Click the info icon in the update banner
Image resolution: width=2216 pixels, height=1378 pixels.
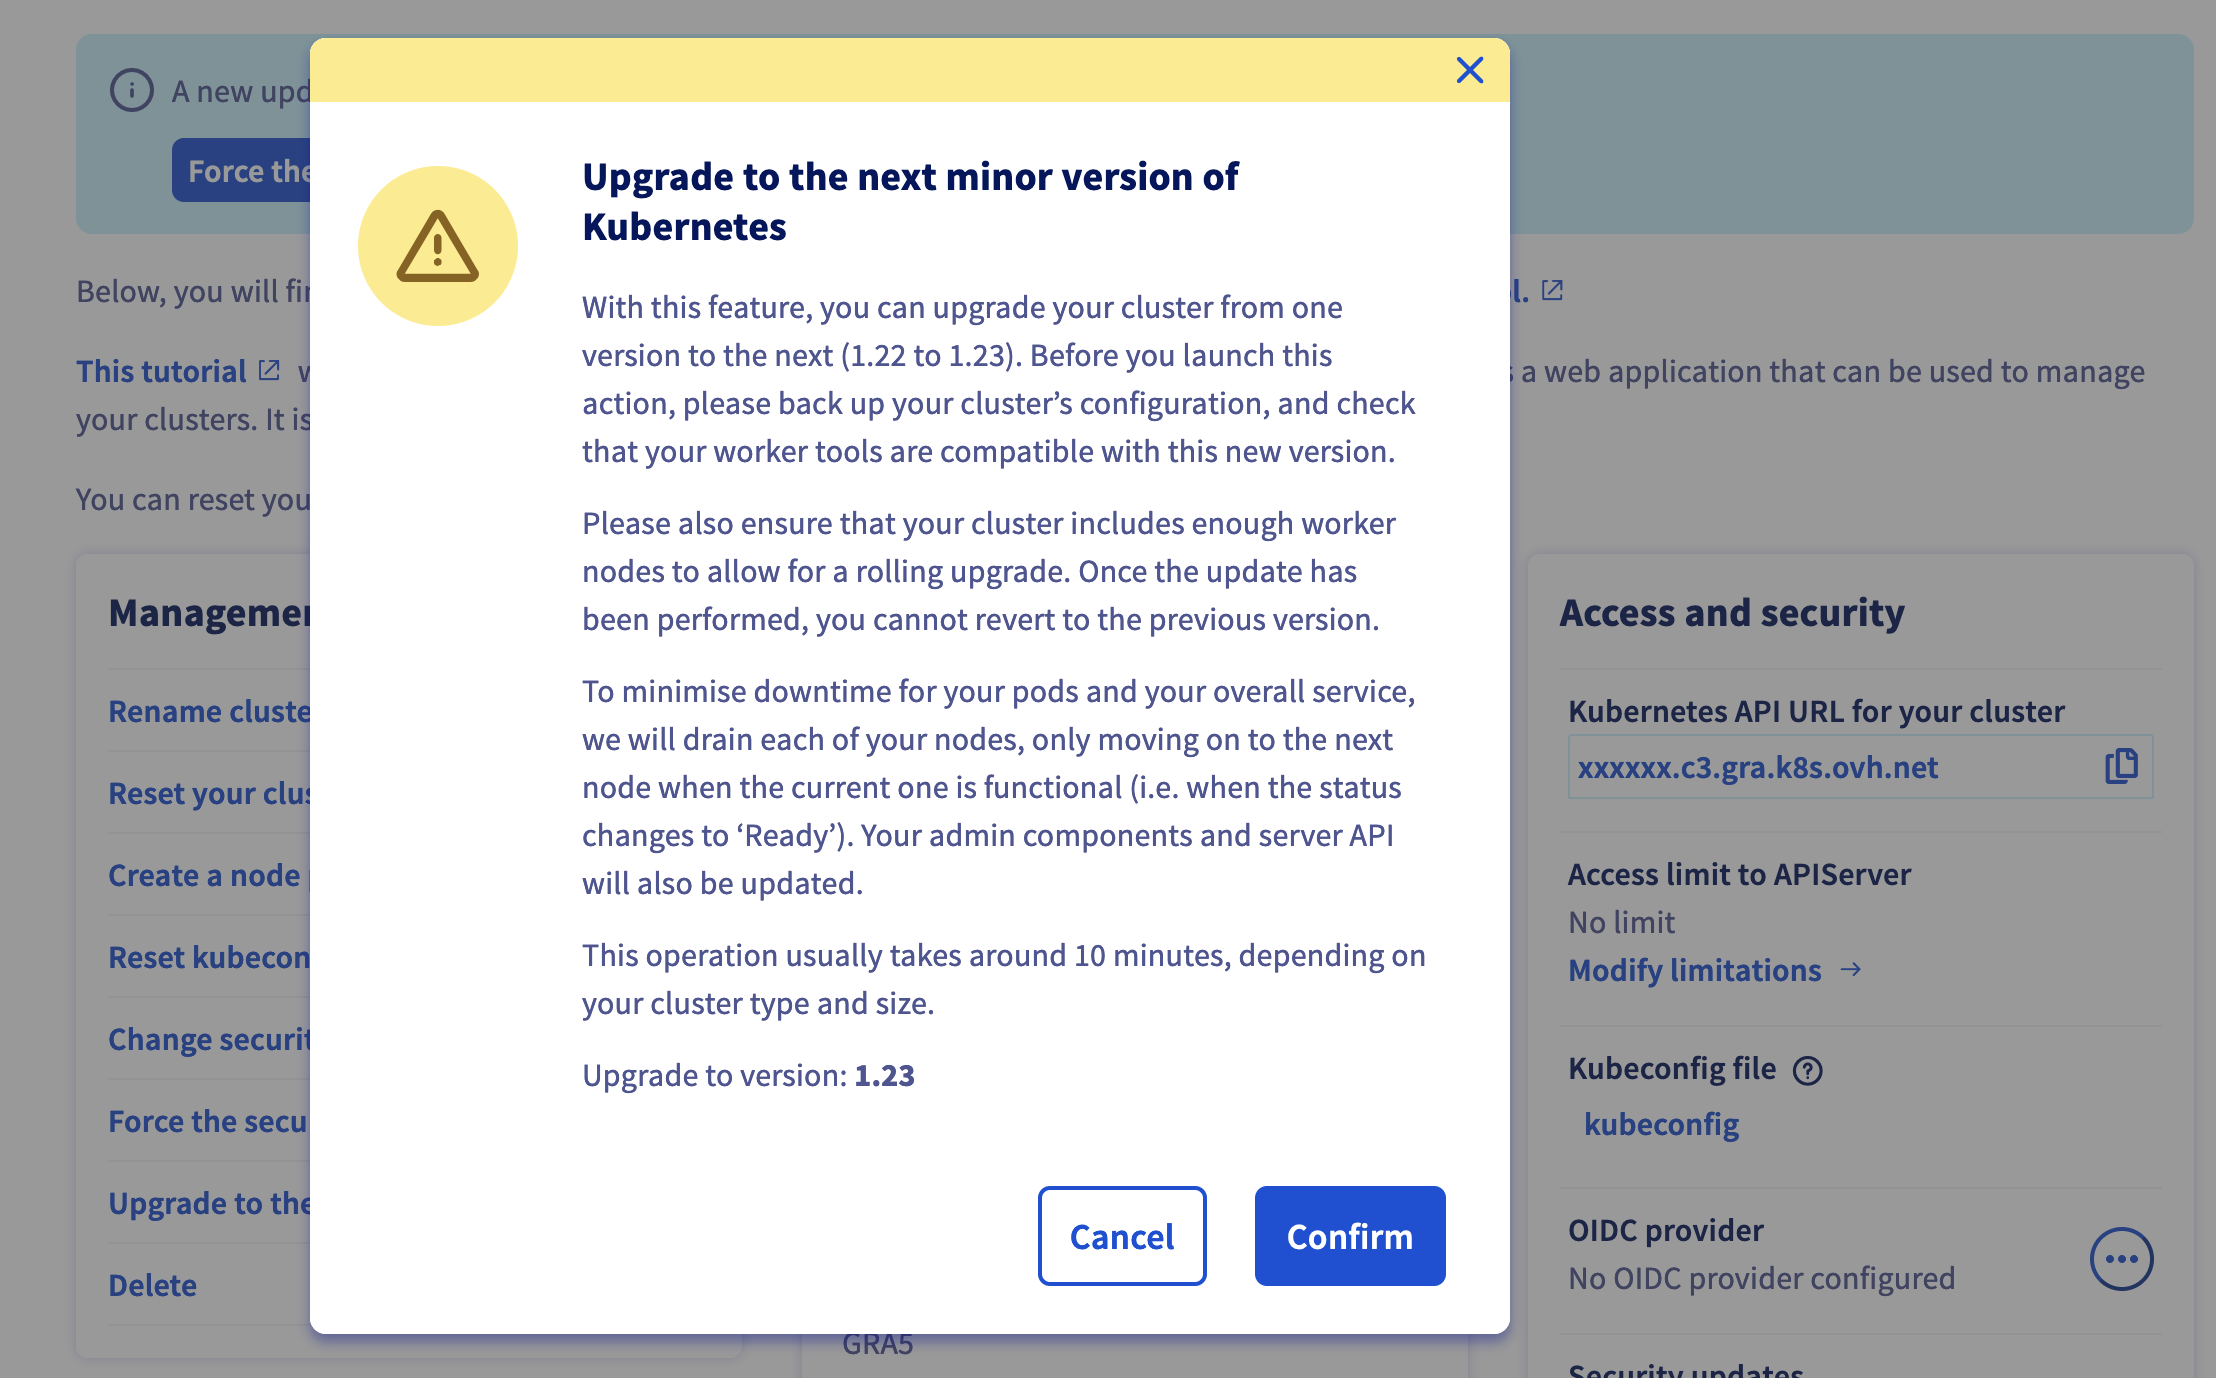tap(132, 91)
